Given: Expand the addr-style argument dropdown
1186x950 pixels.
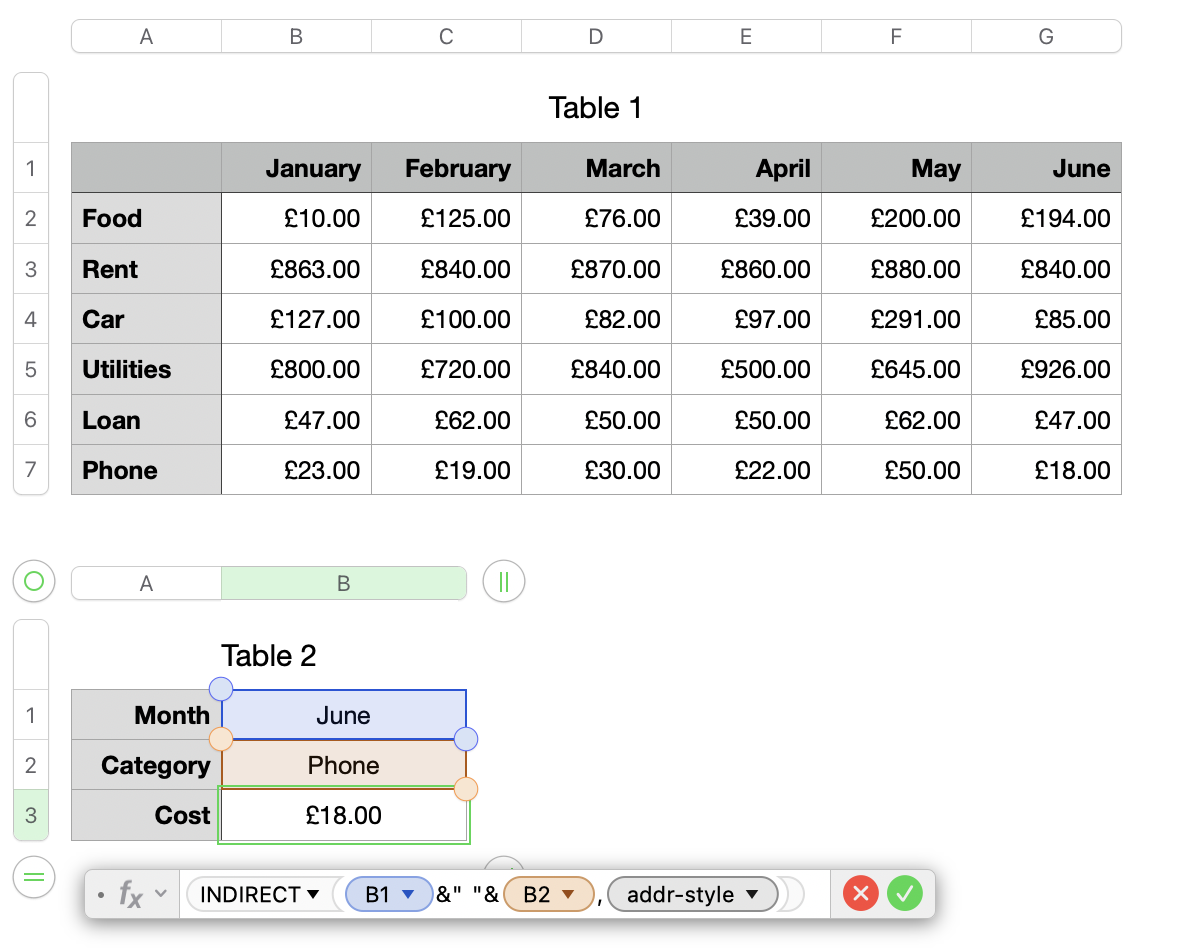Looking at the screenshot, I should click(x=752, y=895).
